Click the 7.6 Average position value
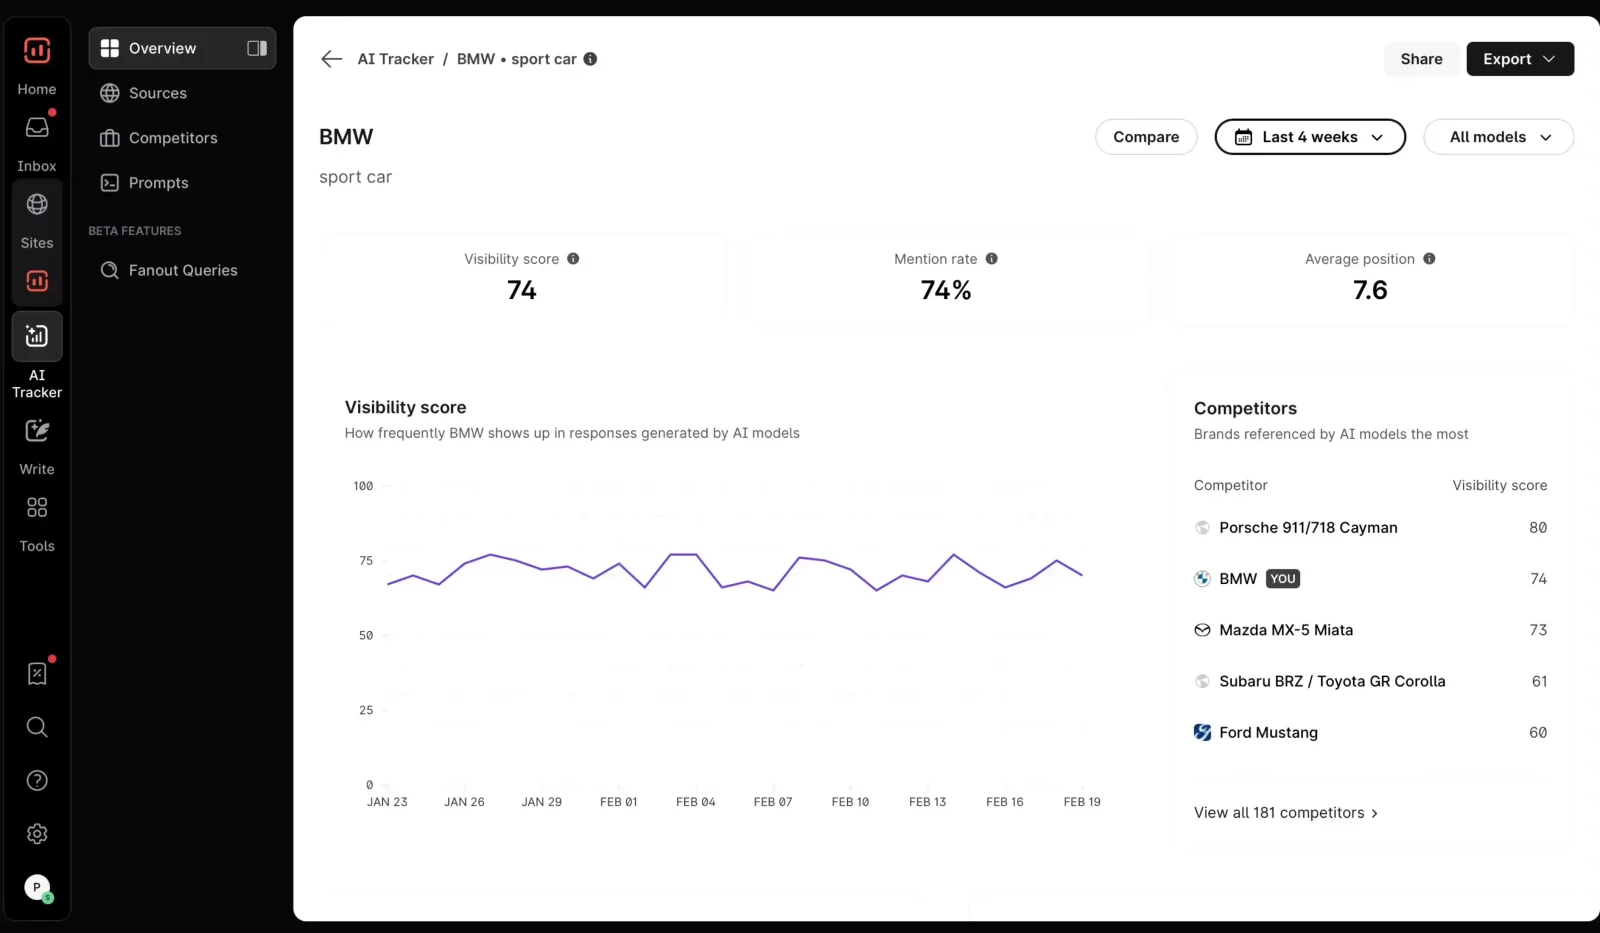Image resolution: width=1600 pixels, height=933 pixels. pyautogui.click(x=1370, y=290)
